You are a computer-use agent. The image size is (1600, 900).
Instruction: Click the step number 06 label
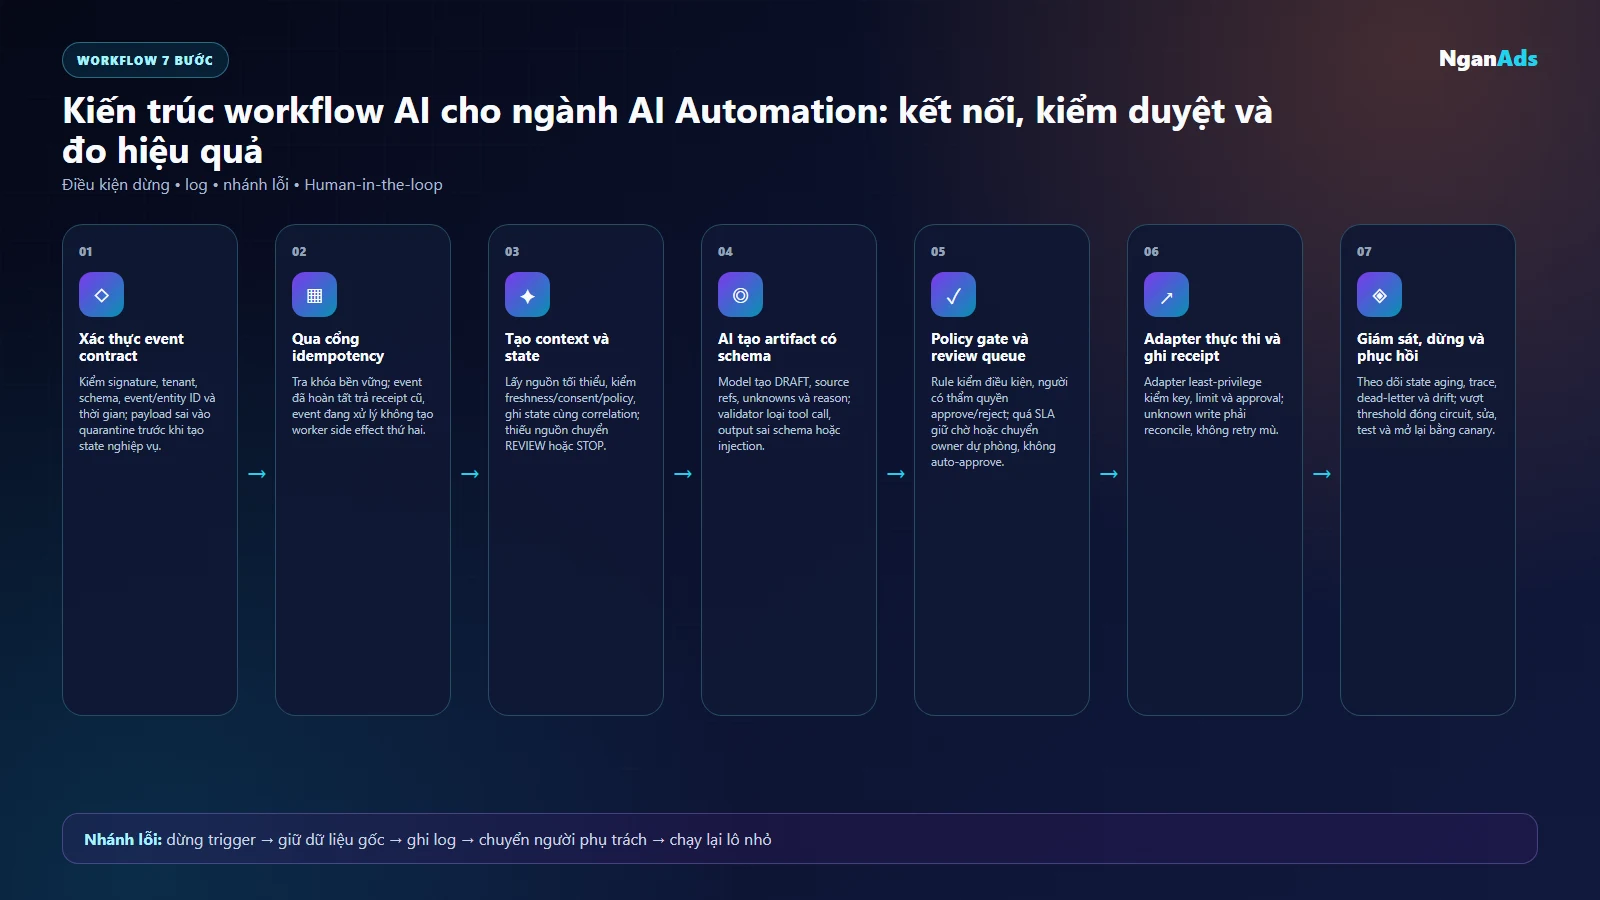1151,252
